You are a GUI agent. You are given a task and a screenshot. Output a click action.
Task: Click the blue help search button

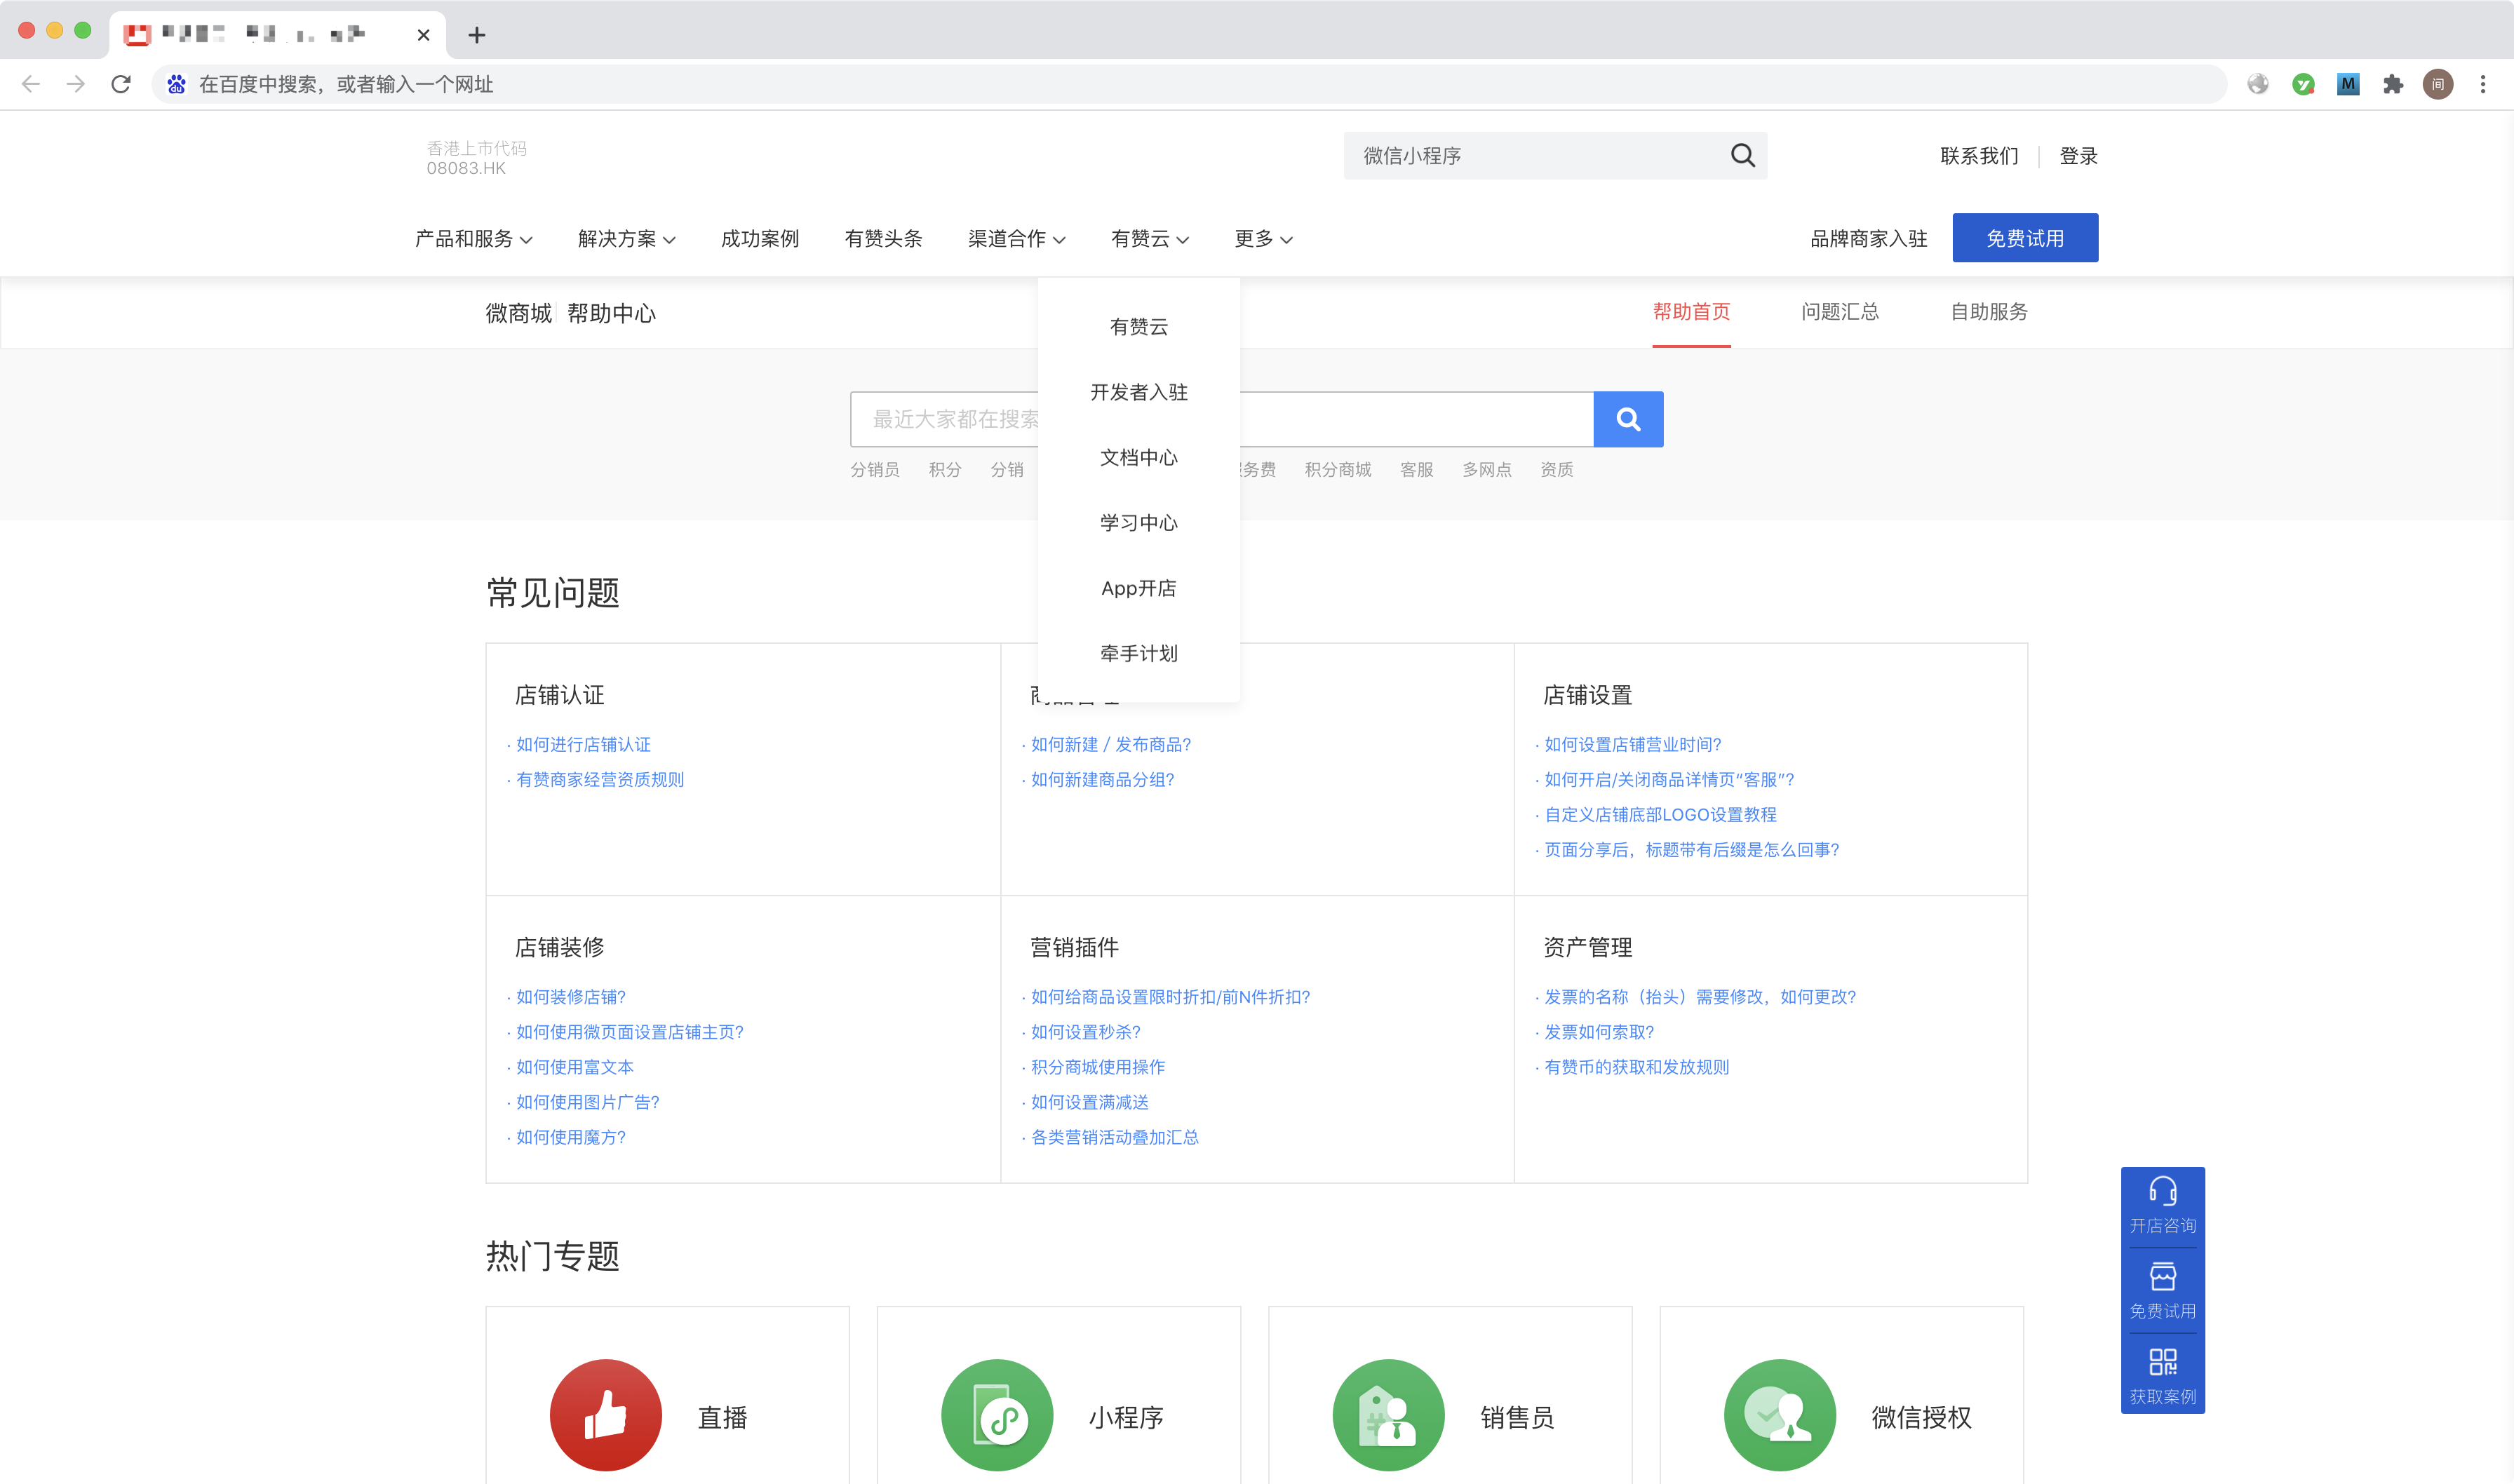point(1628,419)
